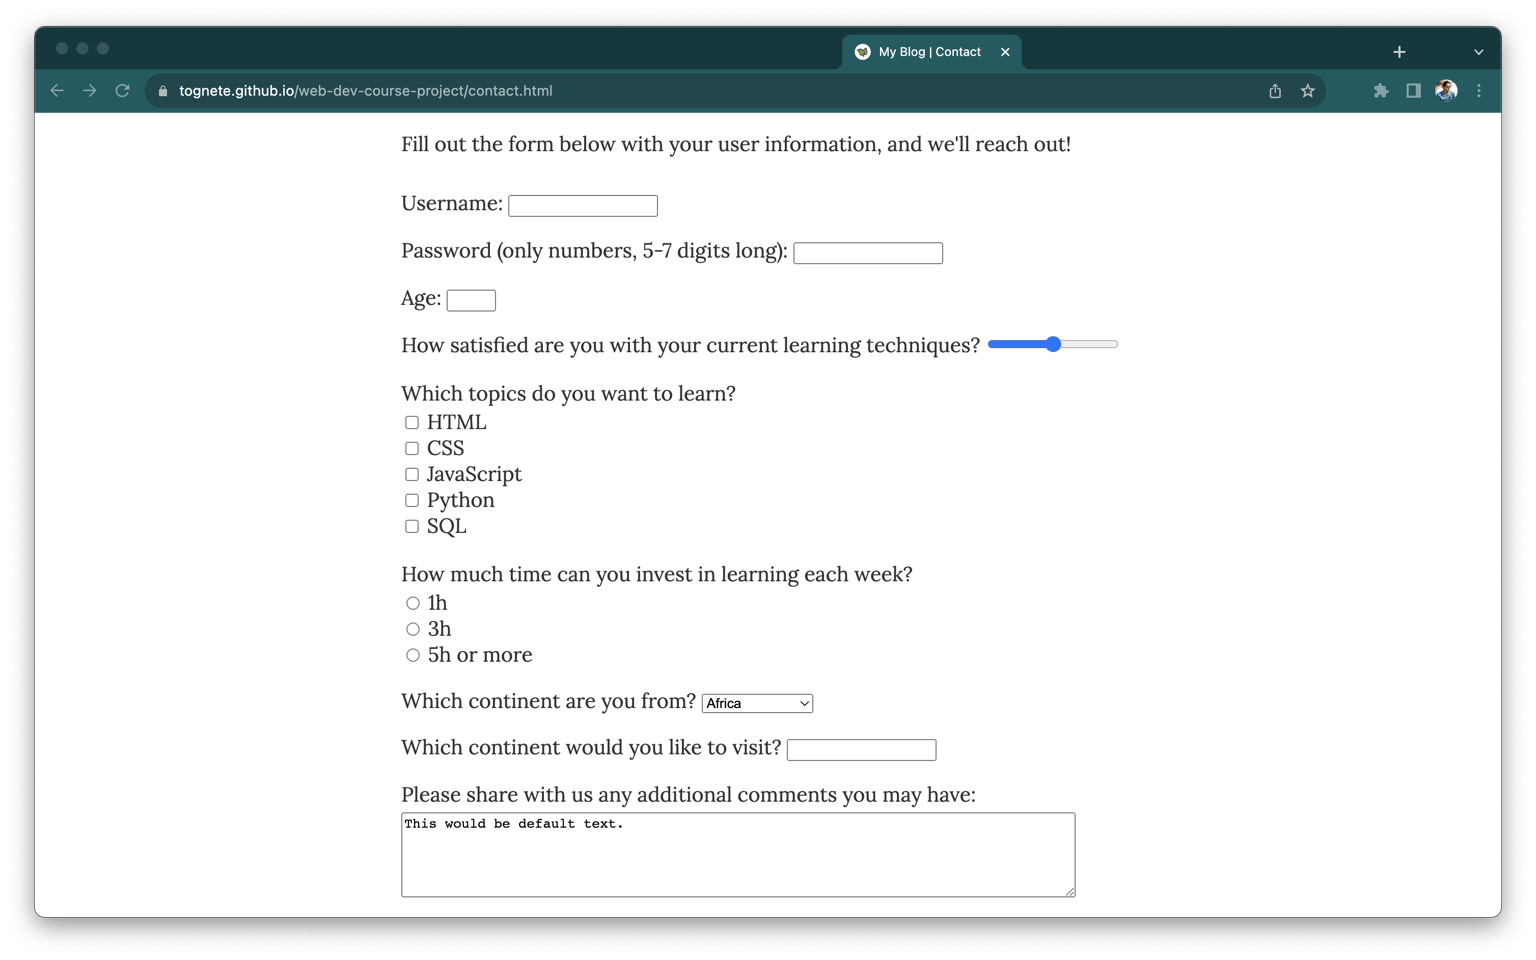1536x960 pixels.
Task: Click the satisfaction slider handle
Action: (x=1053, y=344)
